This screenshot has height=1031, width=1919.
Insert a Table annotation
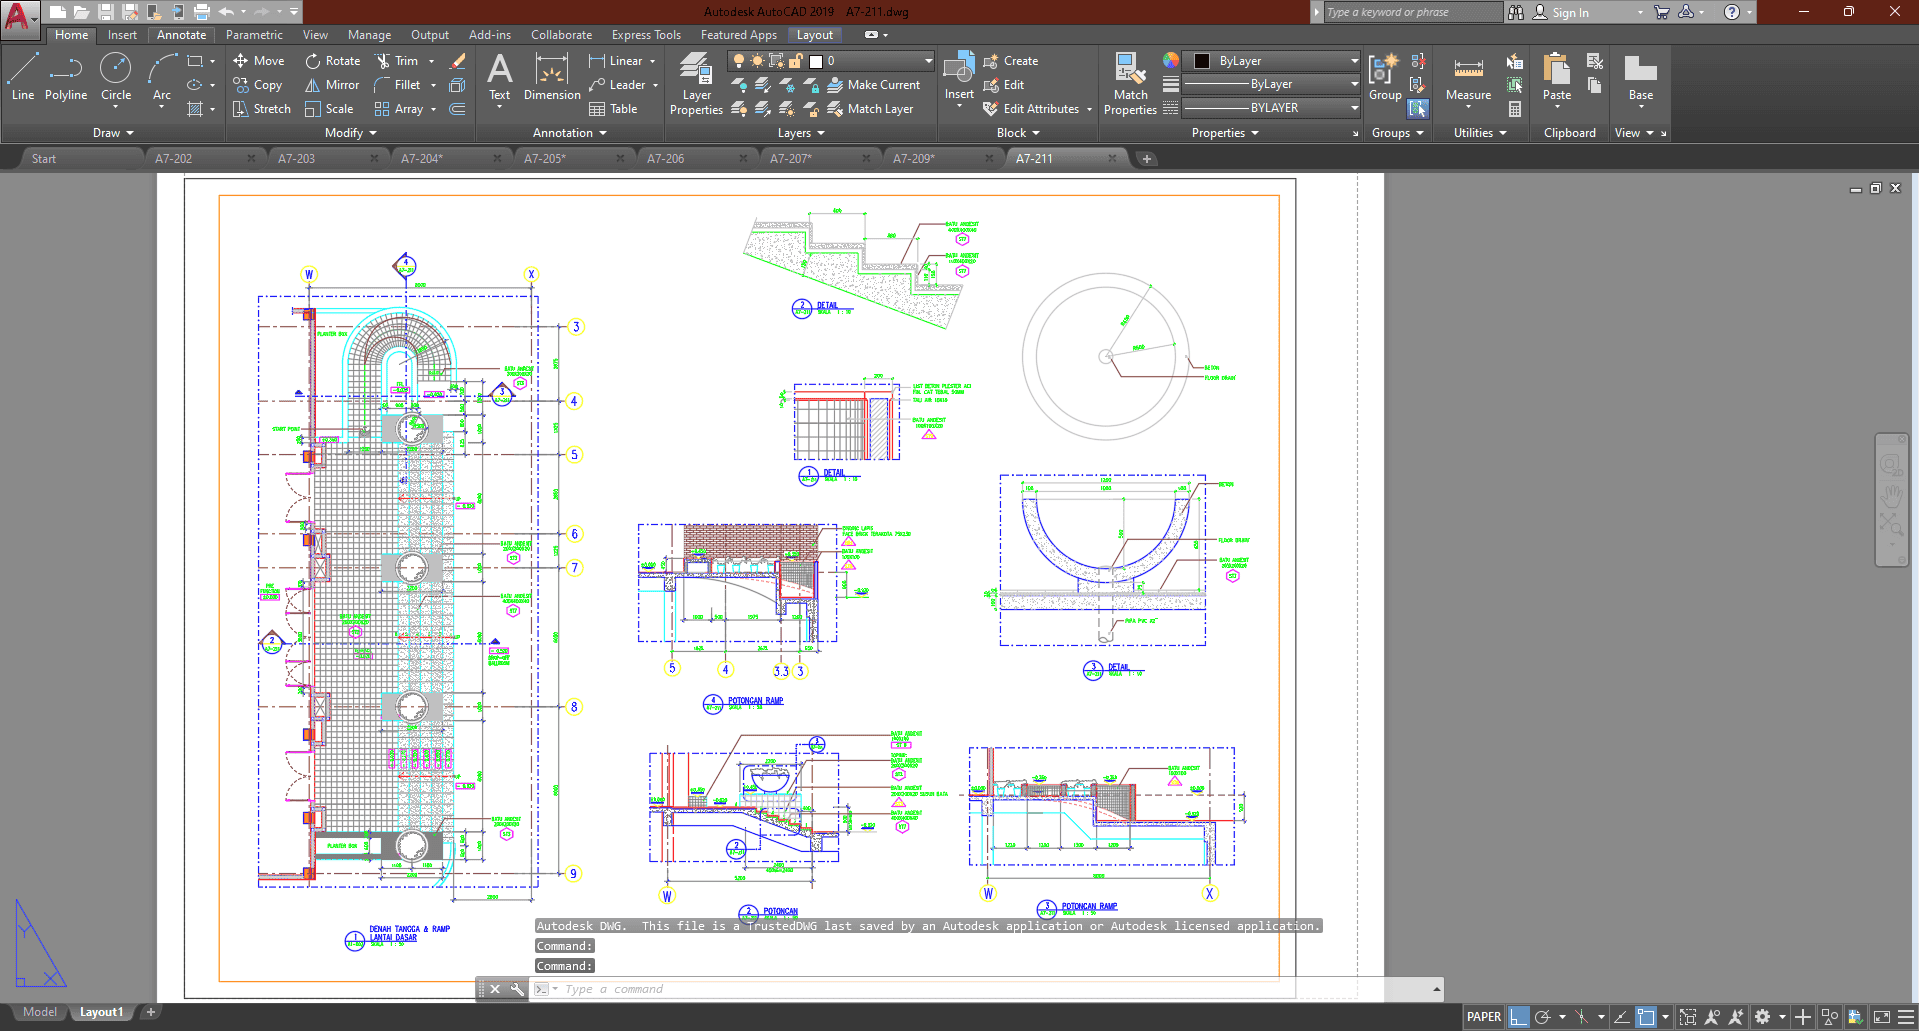(613, 109)
